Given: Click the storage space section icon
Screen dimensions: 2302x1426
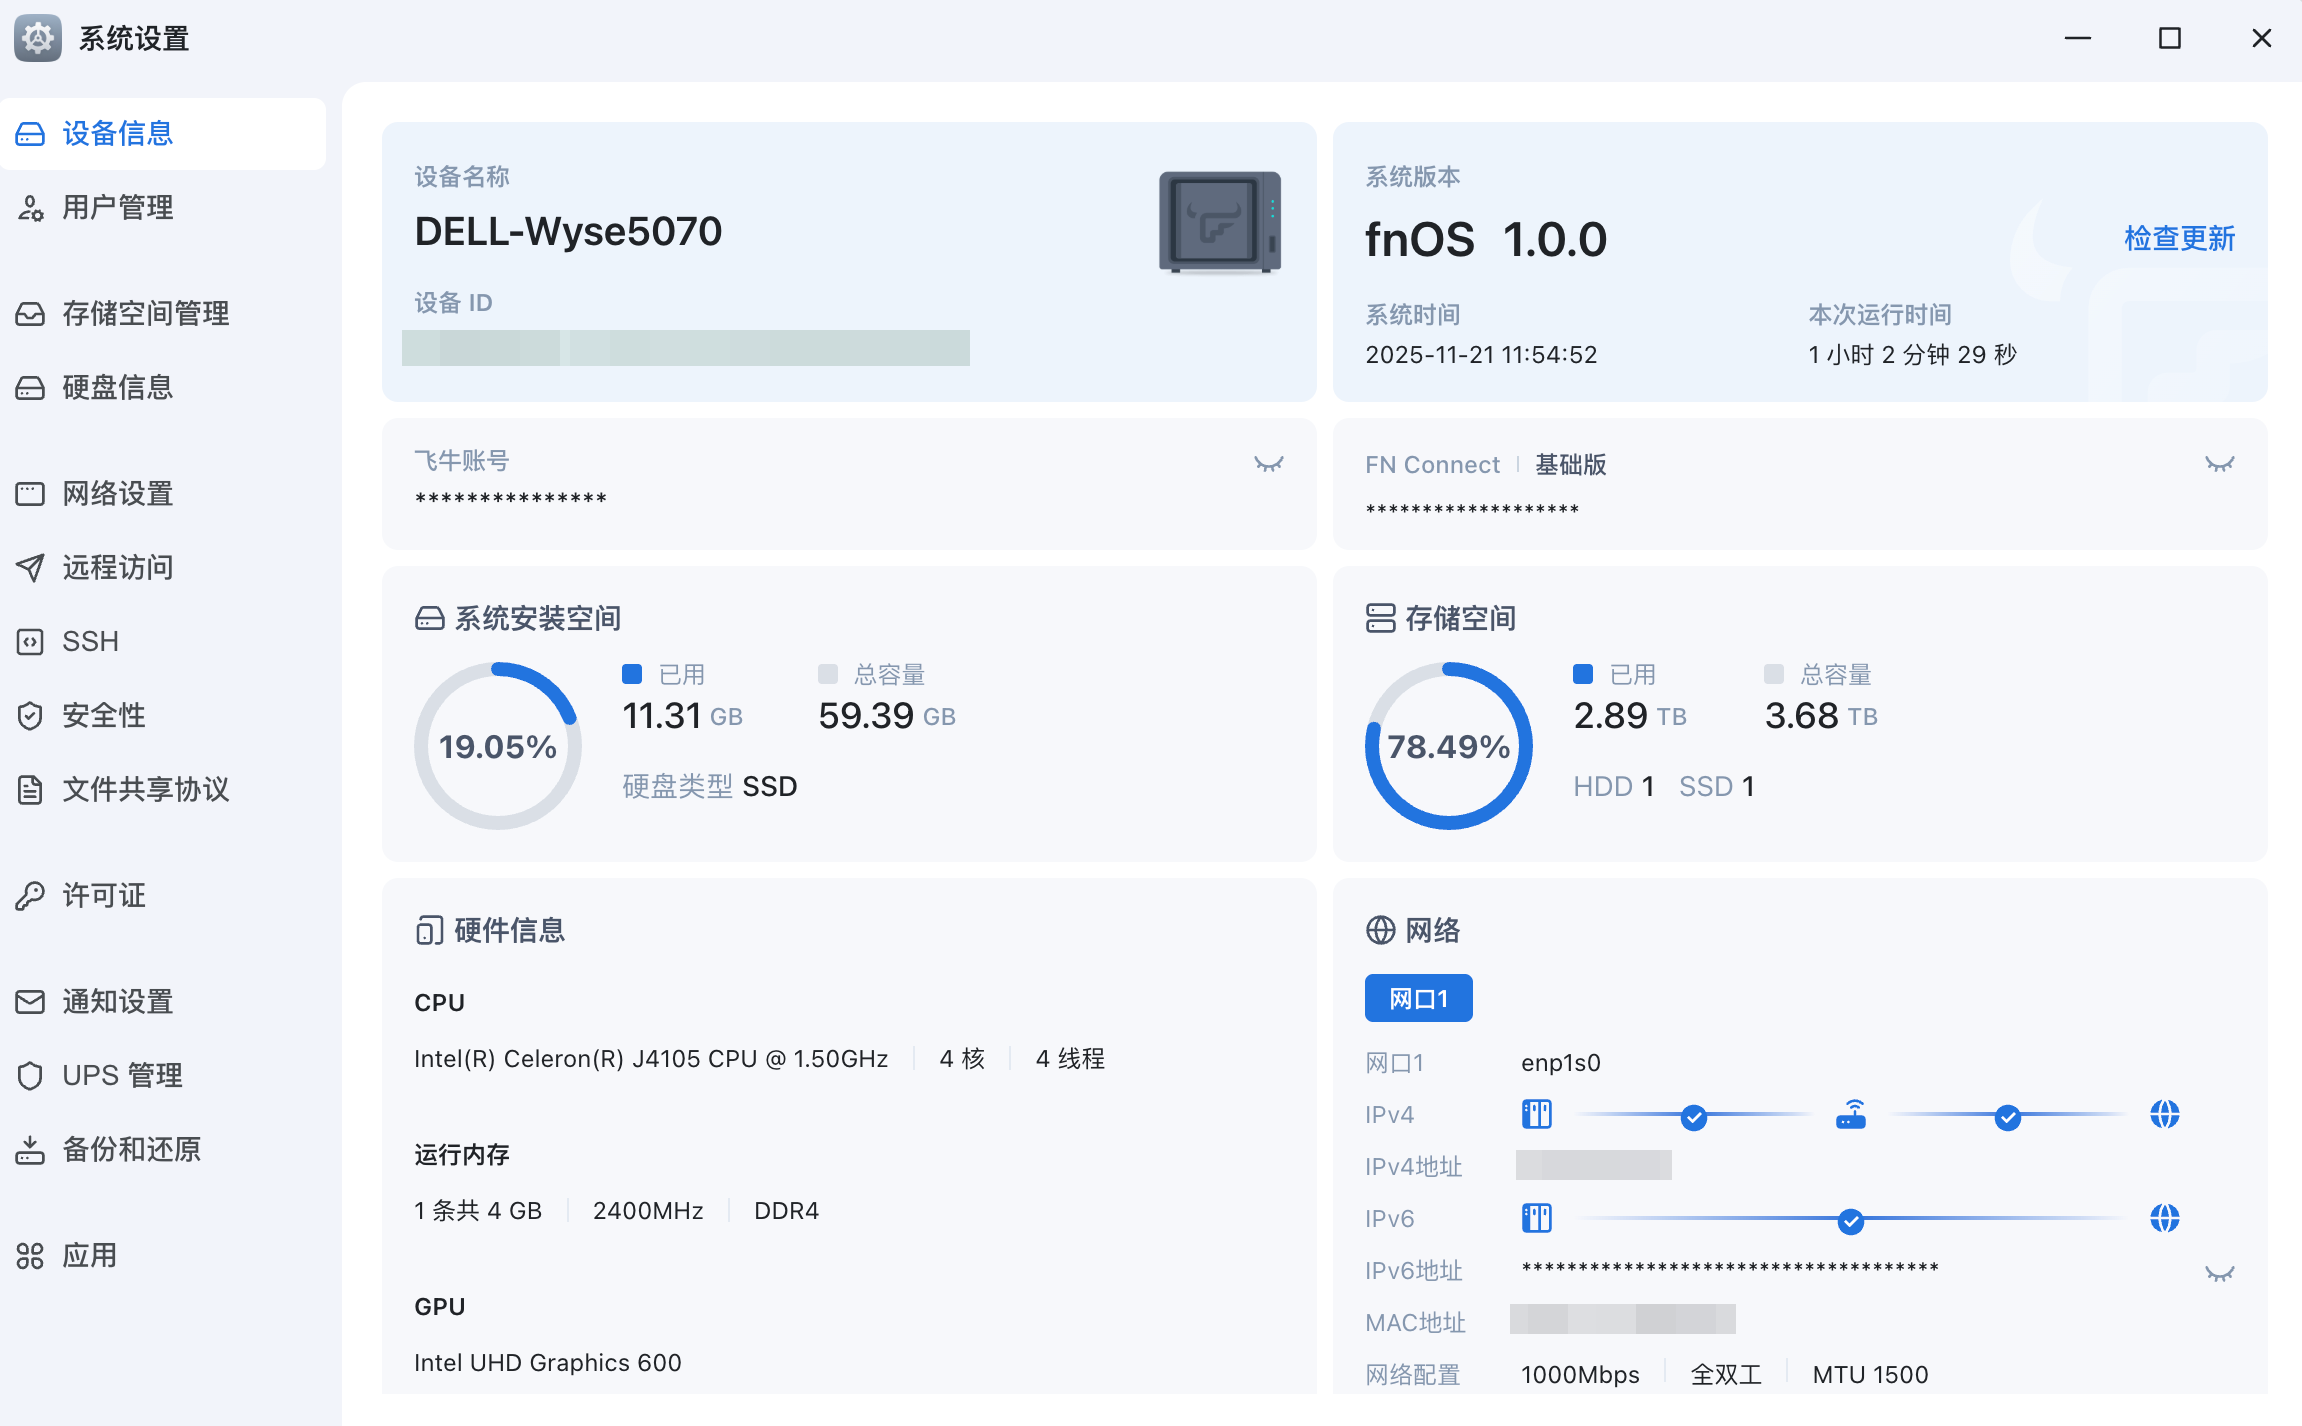Looking at the screenshot, I should coord(1380,618).
